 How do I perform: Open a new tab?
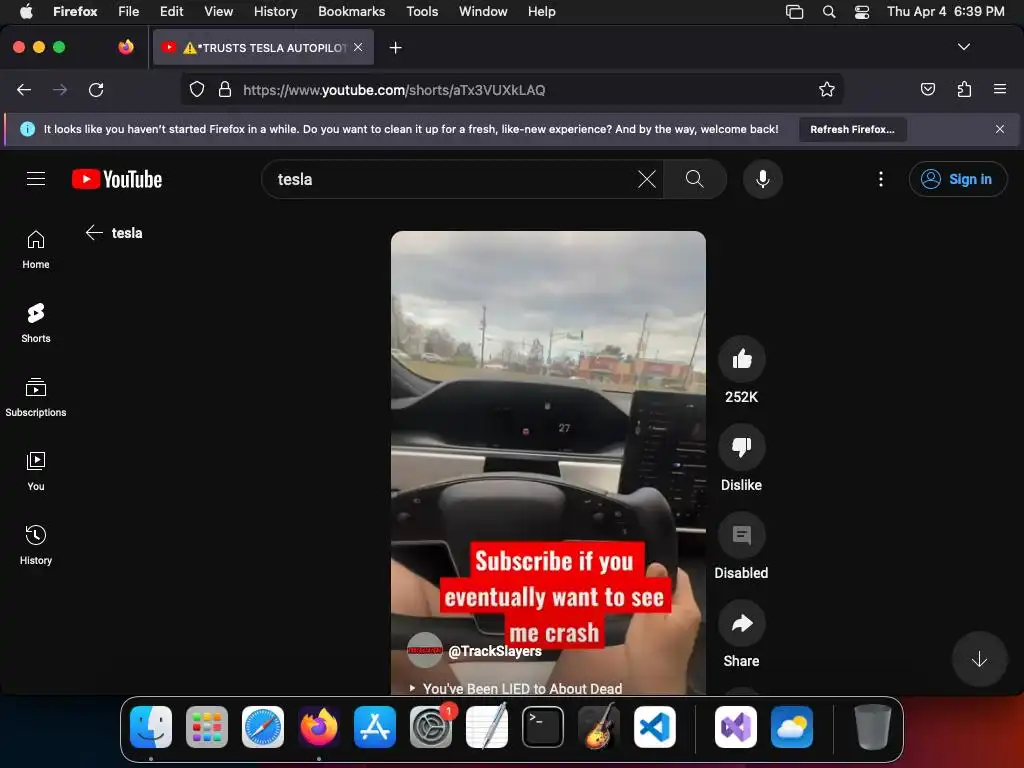point(395,48)
